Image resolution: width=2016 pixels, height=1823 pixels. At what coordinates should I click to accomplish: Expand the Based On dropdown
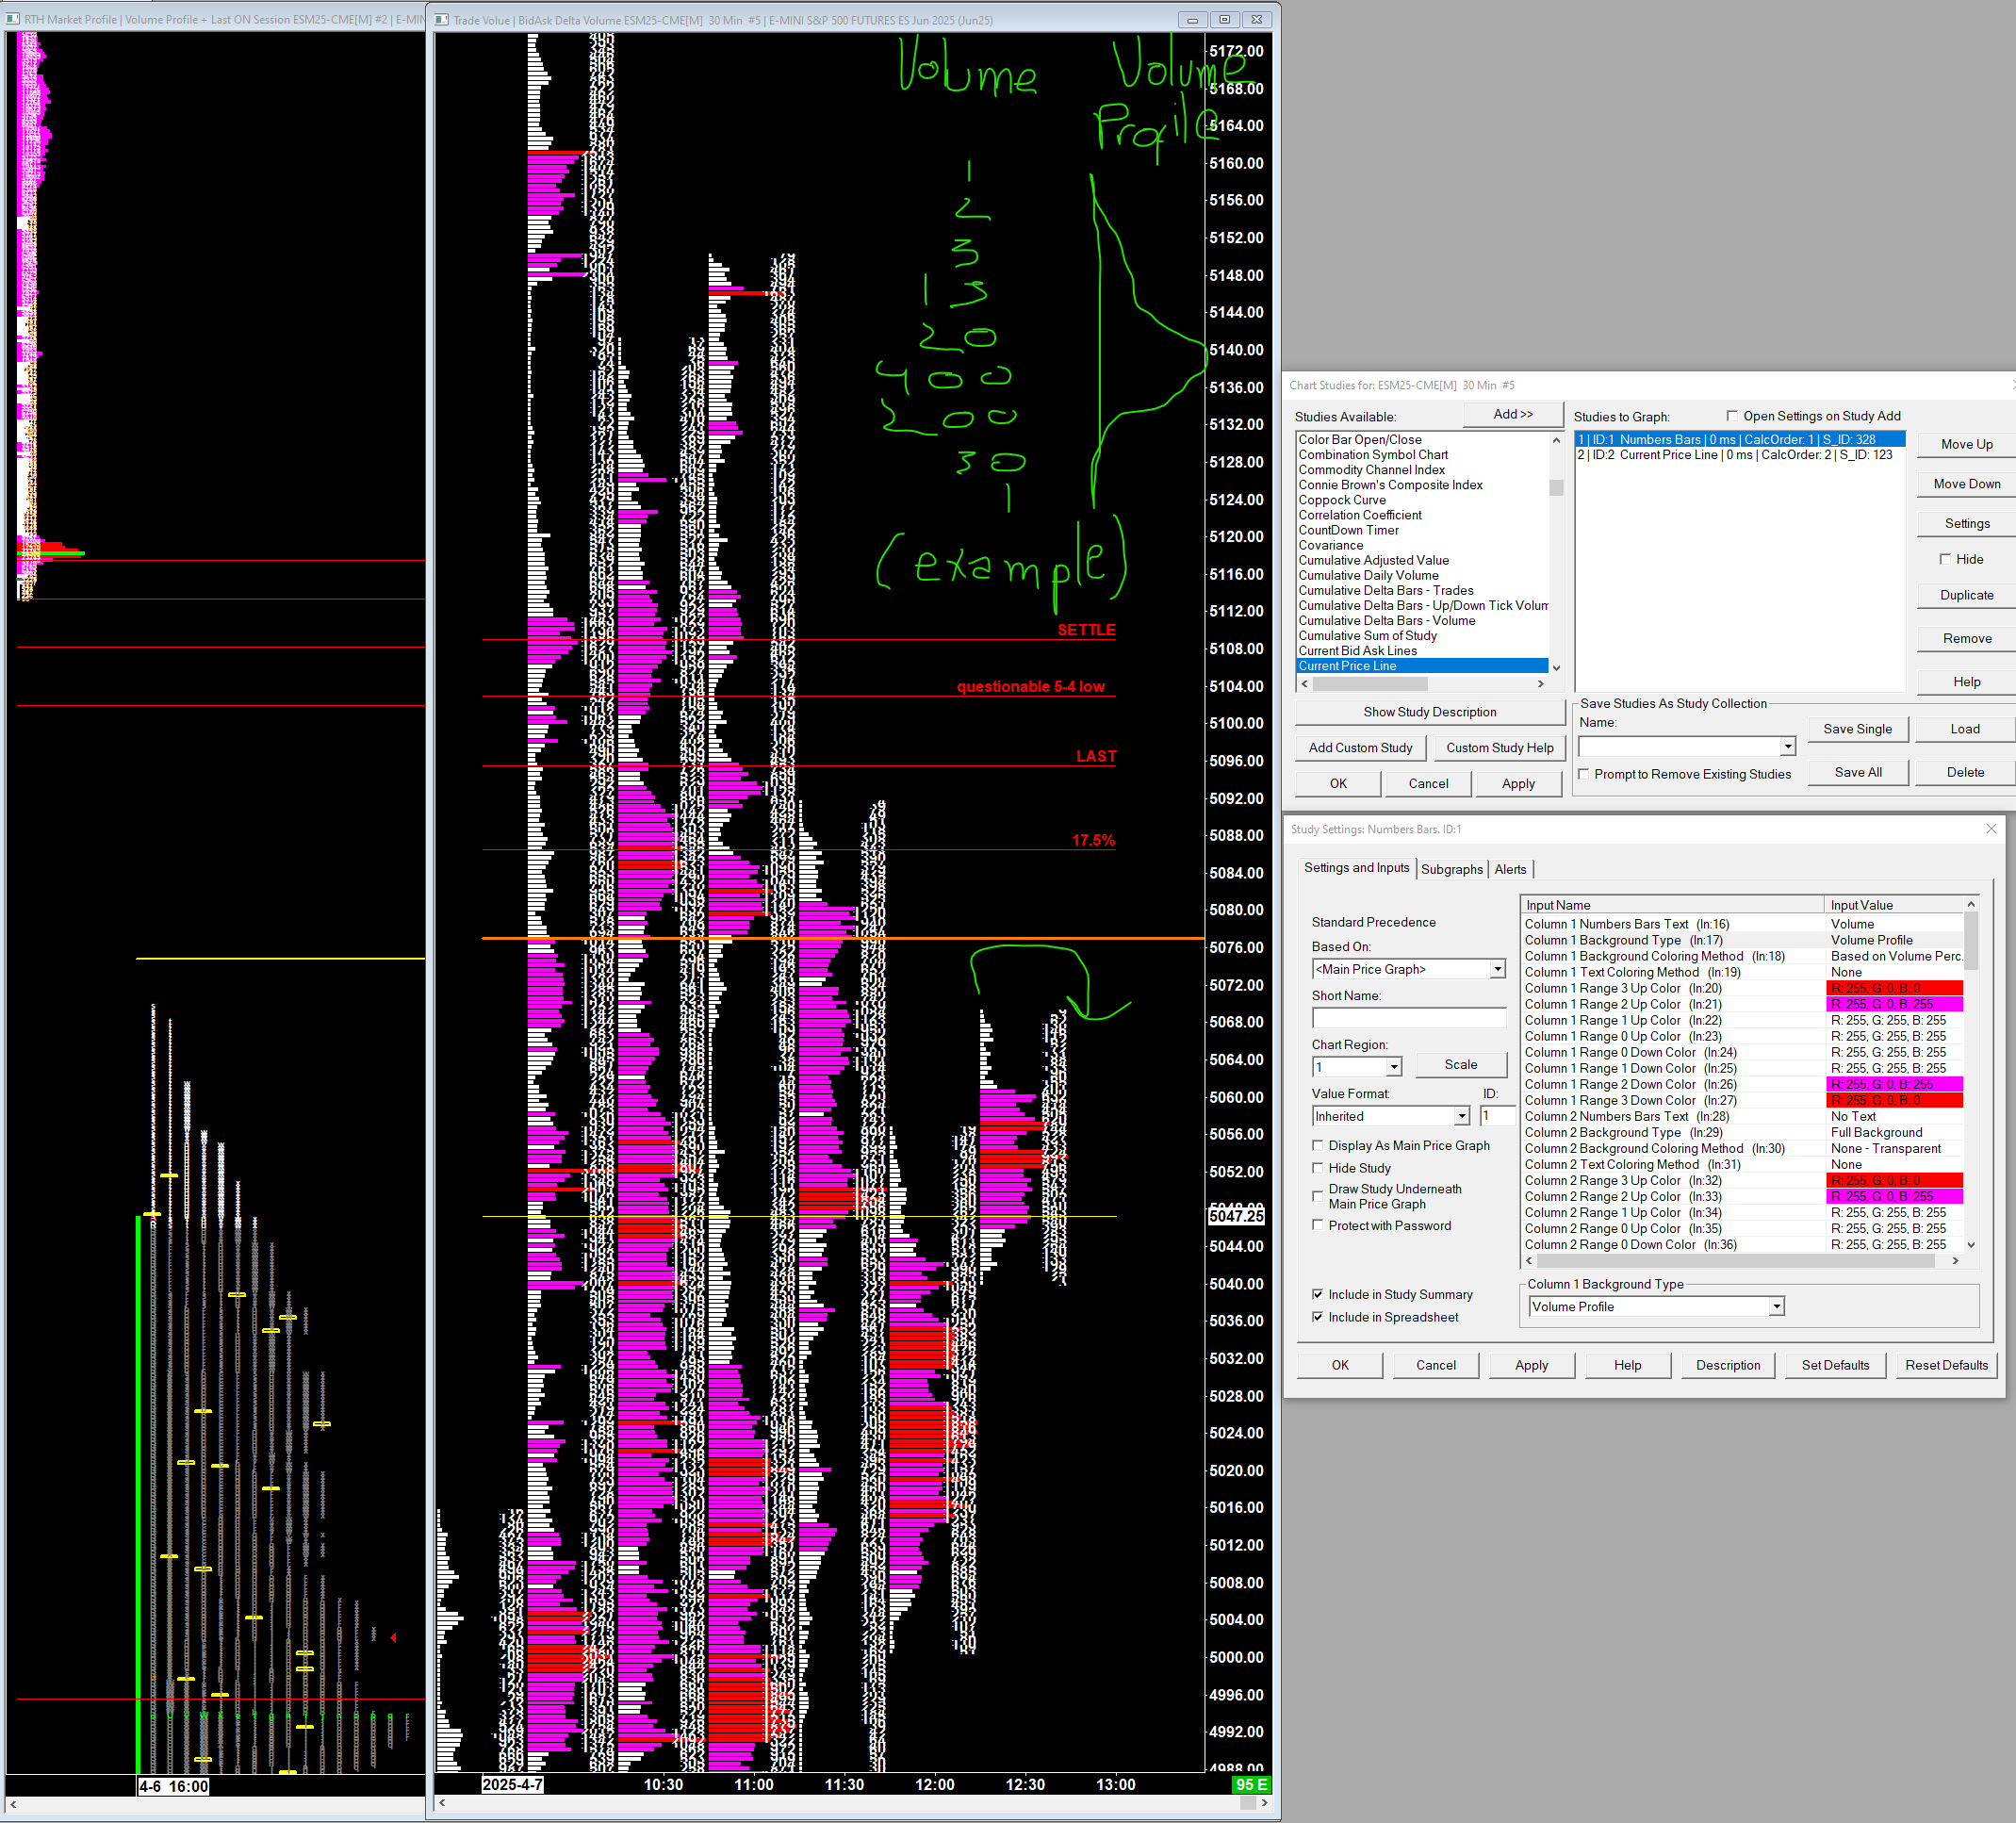click(x=1497, y=969)
